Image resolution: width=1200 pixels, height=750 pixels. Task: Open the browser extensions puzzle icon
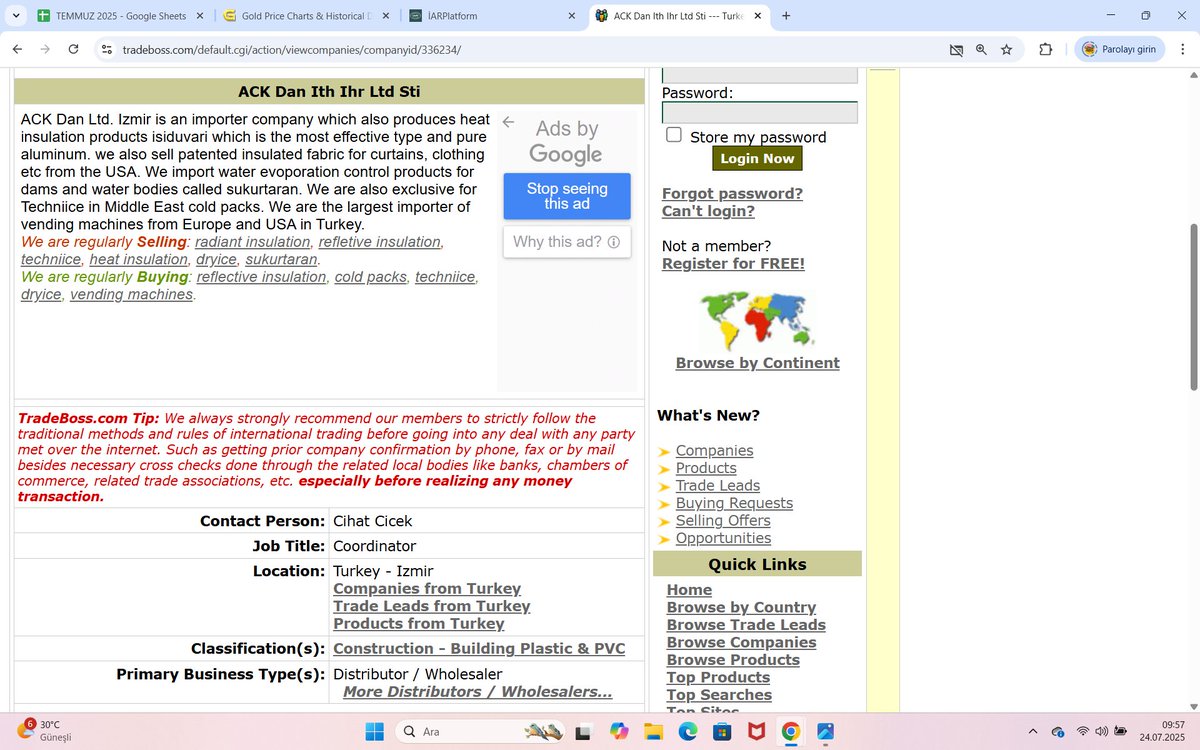(x=1046, y=49)
